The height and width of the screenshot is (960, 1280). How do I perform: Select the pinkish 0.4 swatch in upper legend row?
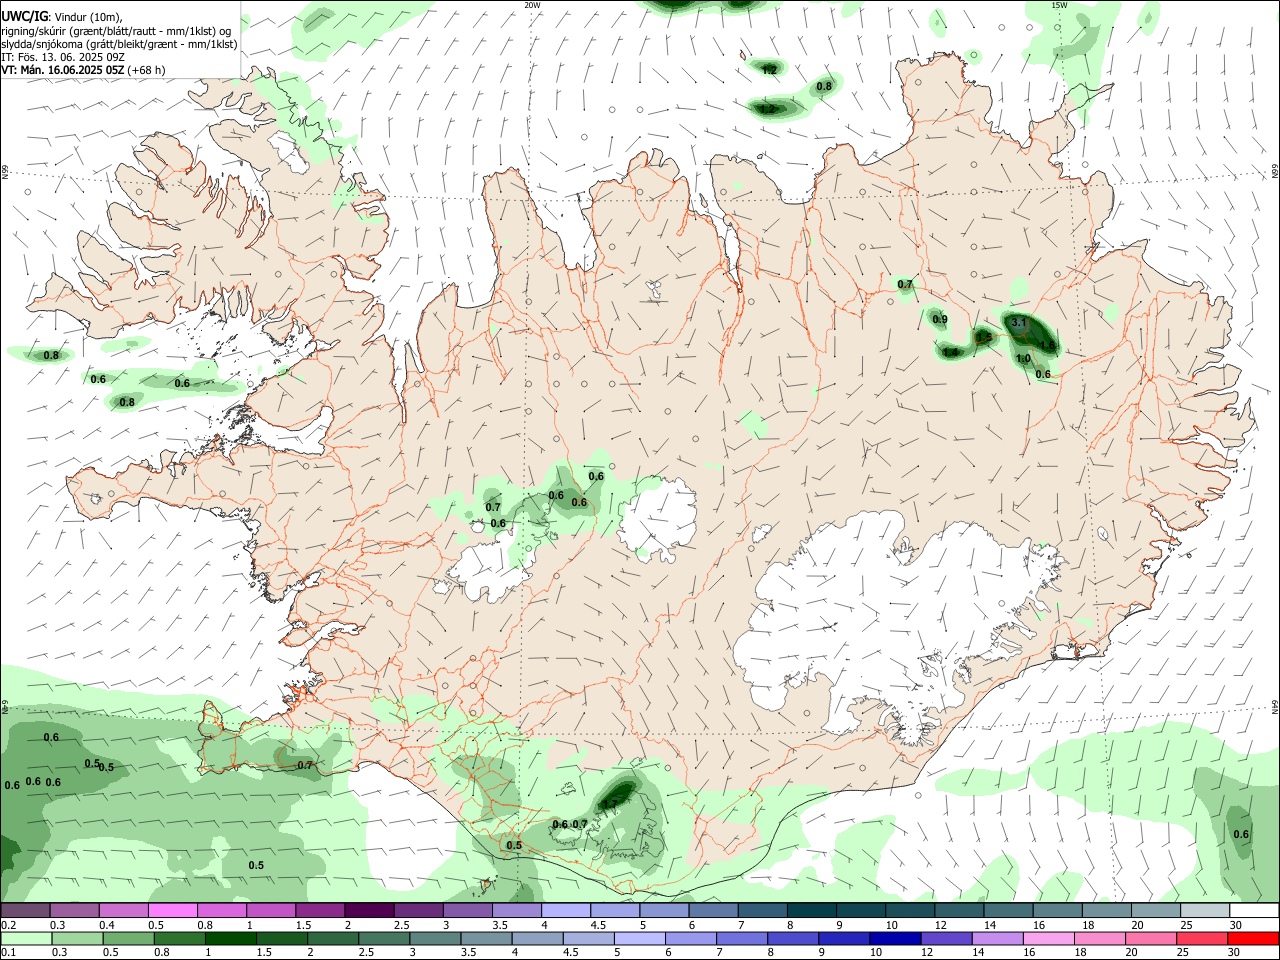123,911
